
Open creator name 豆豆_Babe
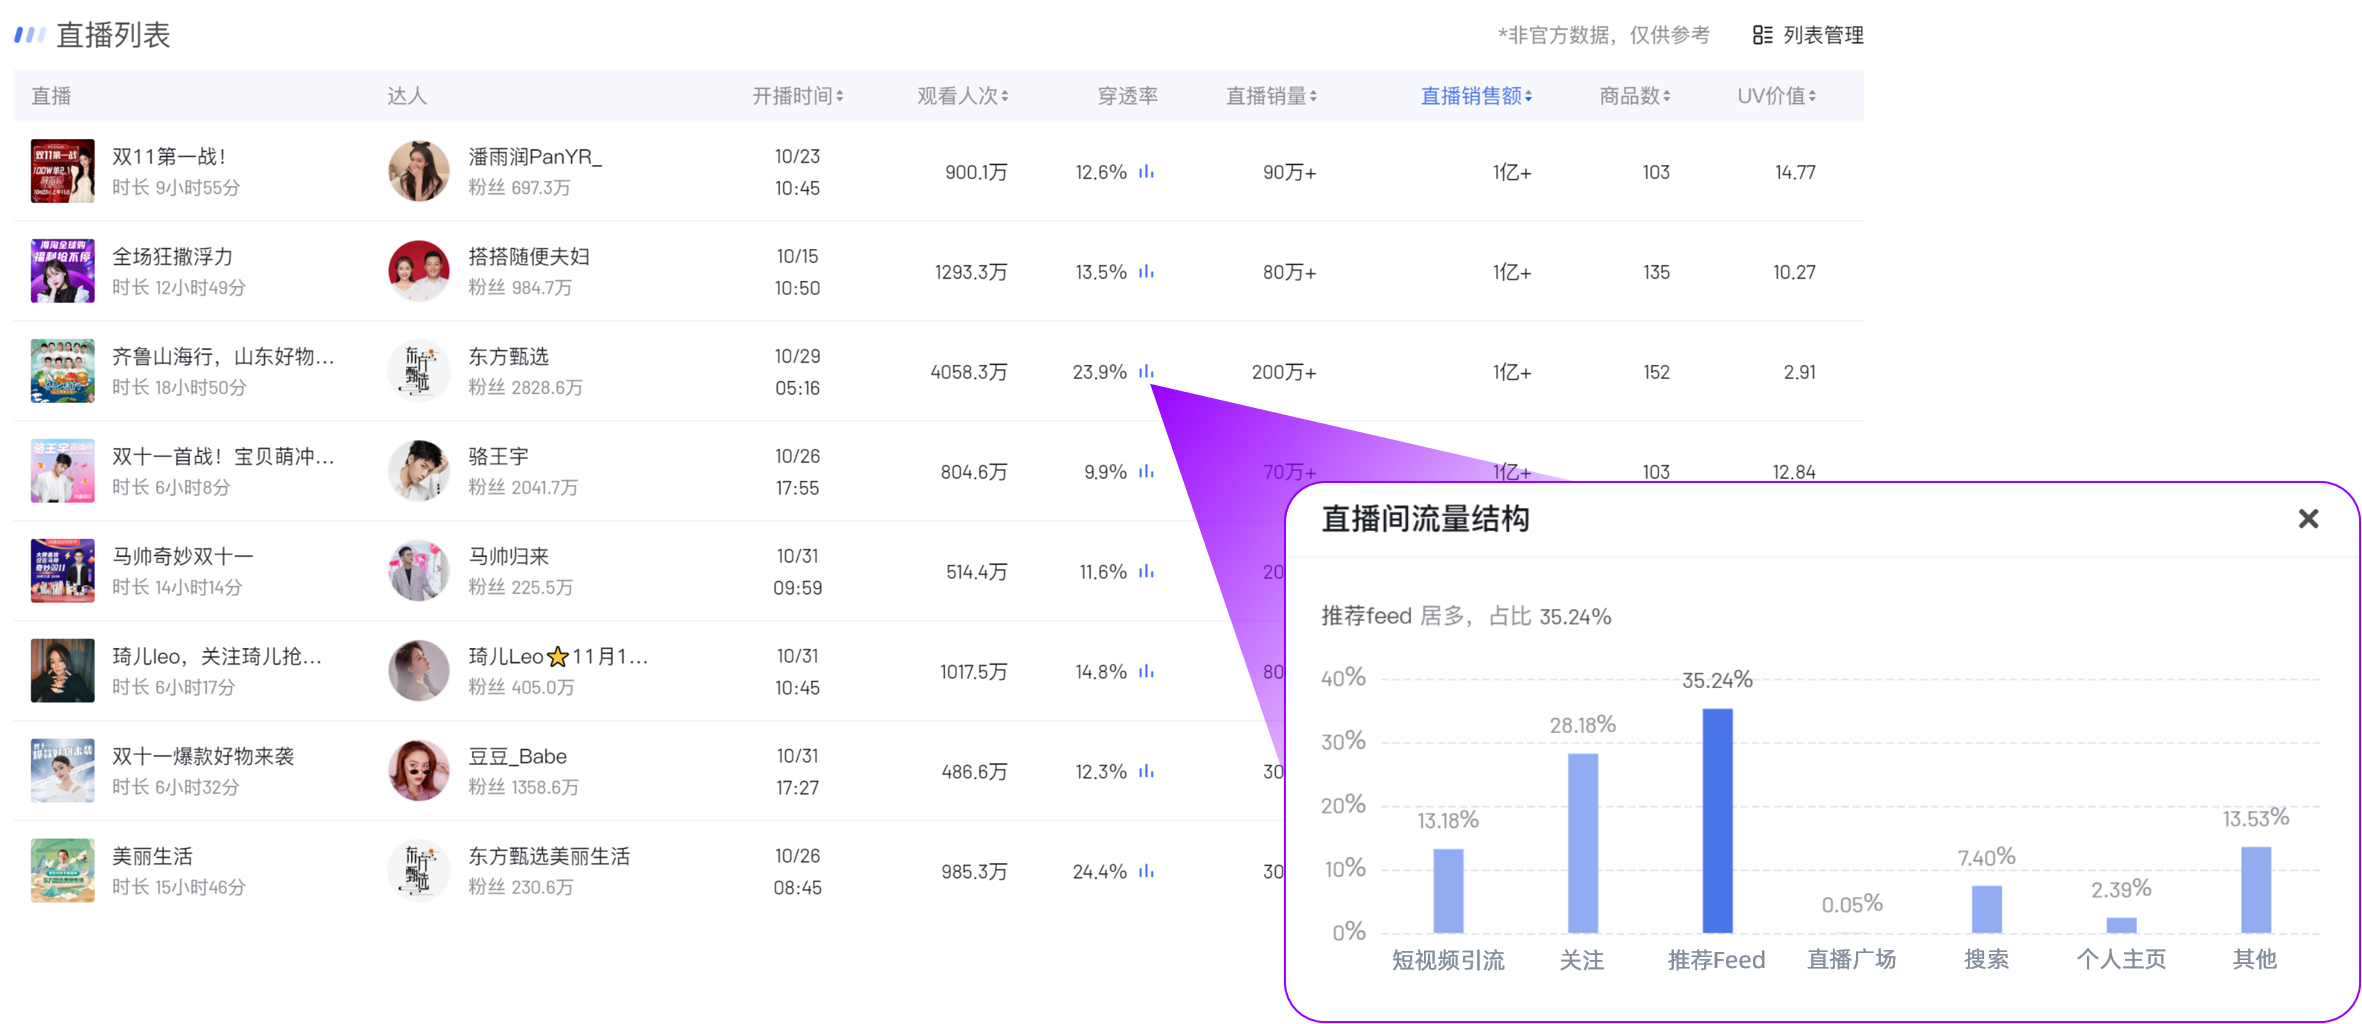[518, 757]
